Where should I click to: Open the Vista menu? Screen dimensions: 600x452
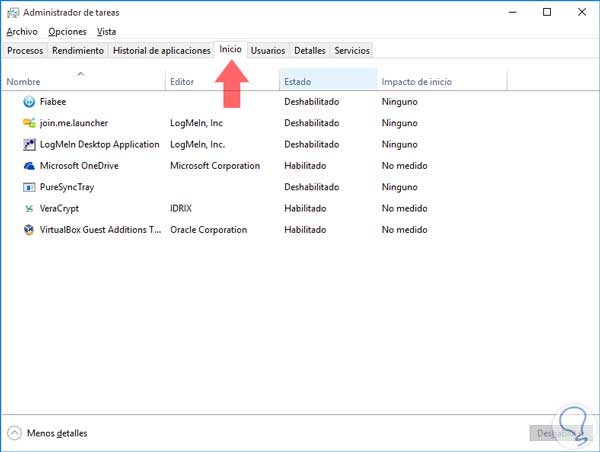pos(106,32)
